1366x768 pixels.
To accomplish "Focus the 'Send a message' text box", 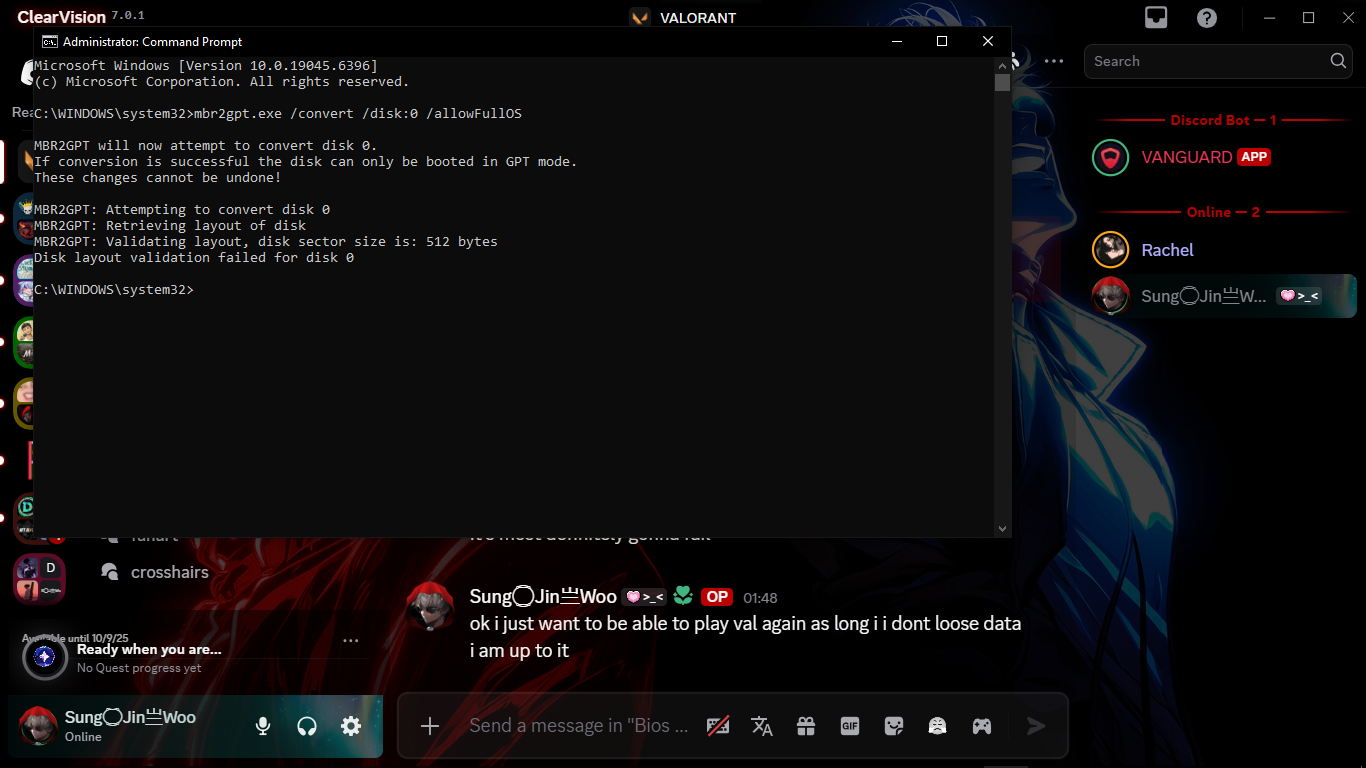I will [x=579, y=726].
